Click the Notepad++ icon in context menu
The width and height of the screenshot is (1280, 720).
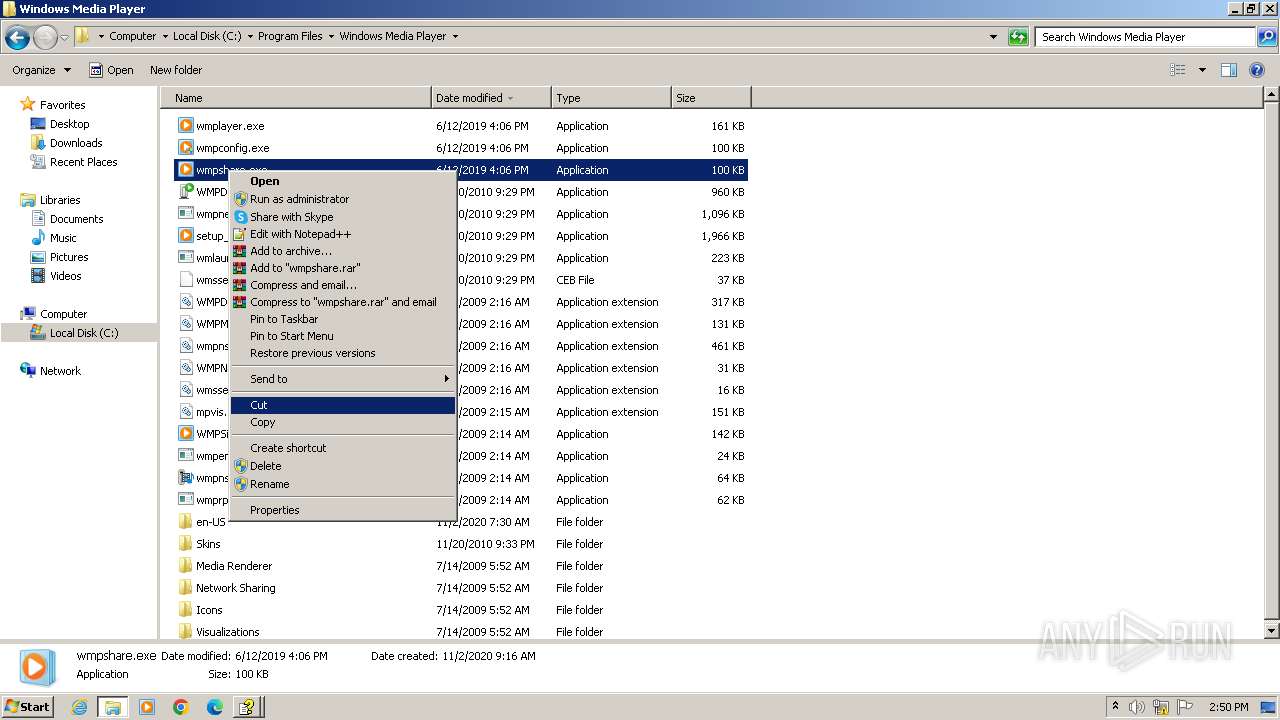tap(240, 234)
